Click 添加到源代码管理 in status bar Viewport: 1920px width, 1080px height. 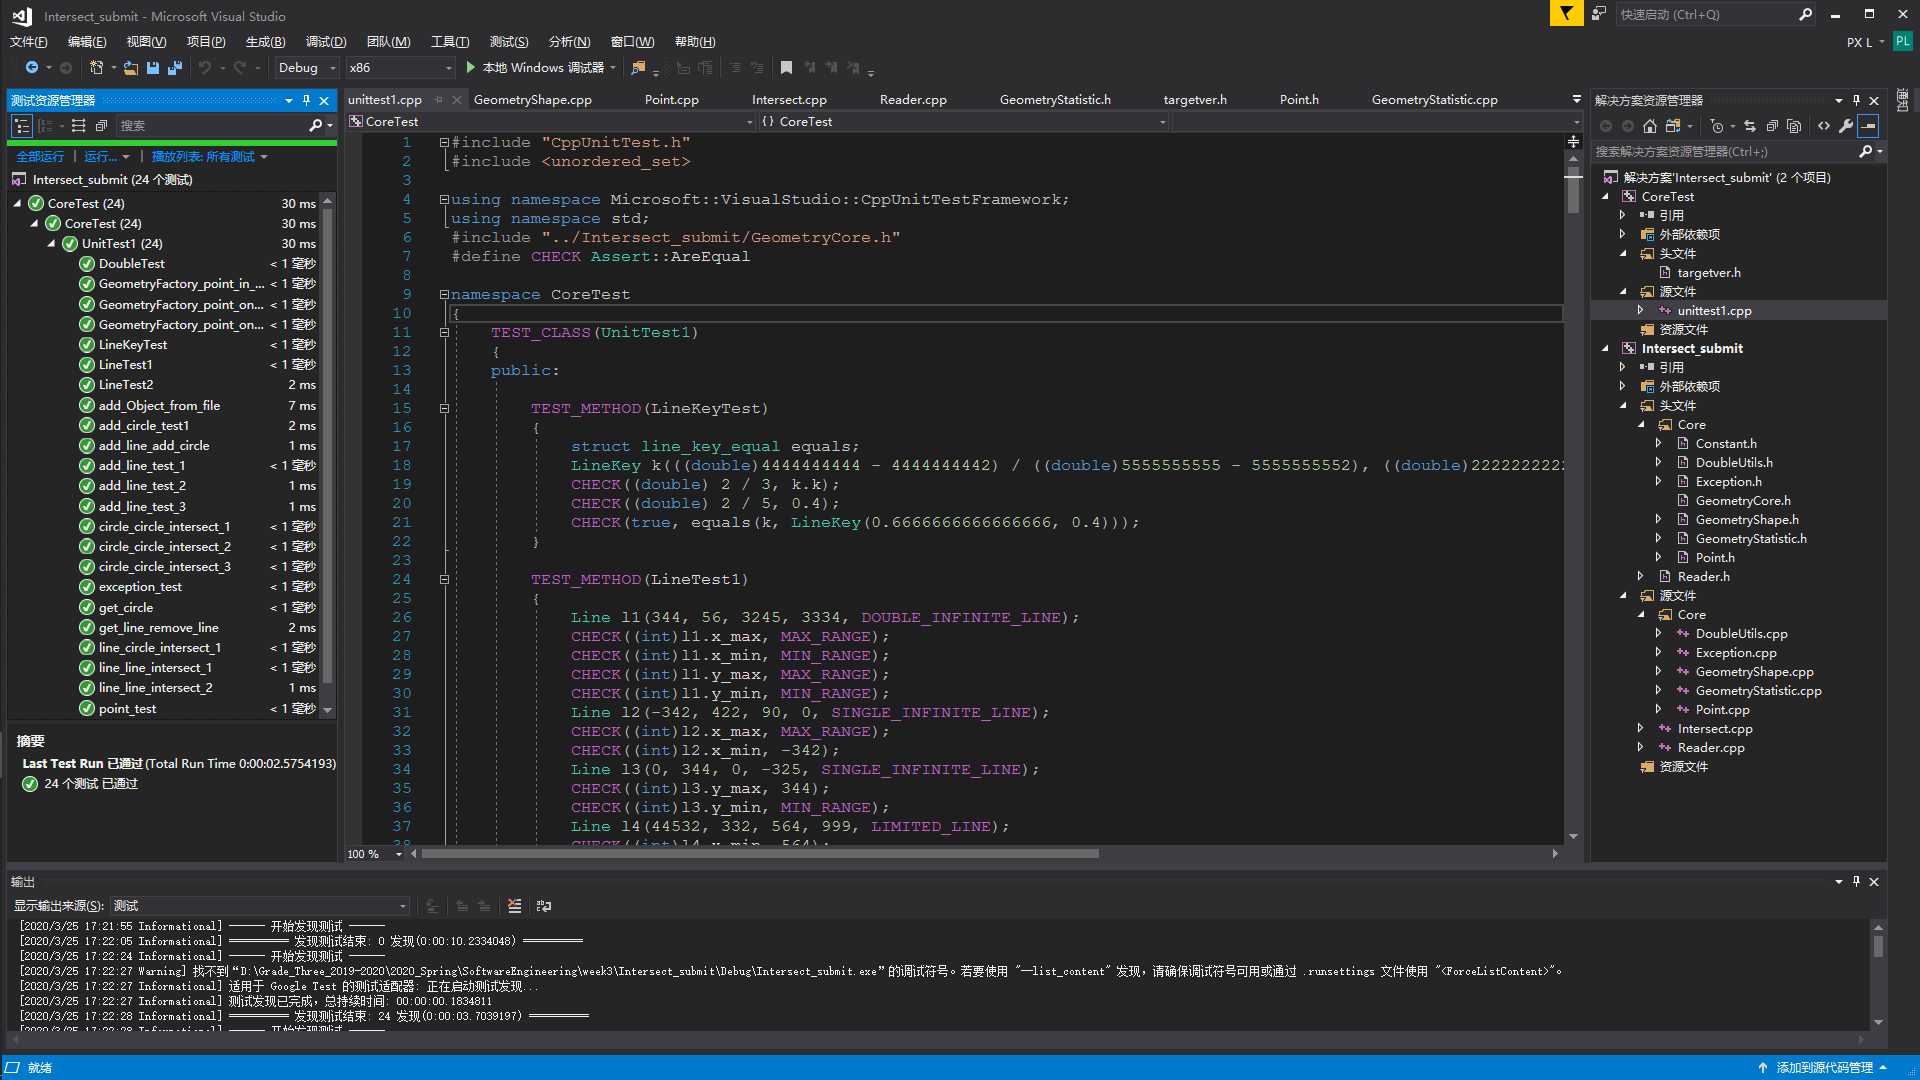[1824, 1068]
